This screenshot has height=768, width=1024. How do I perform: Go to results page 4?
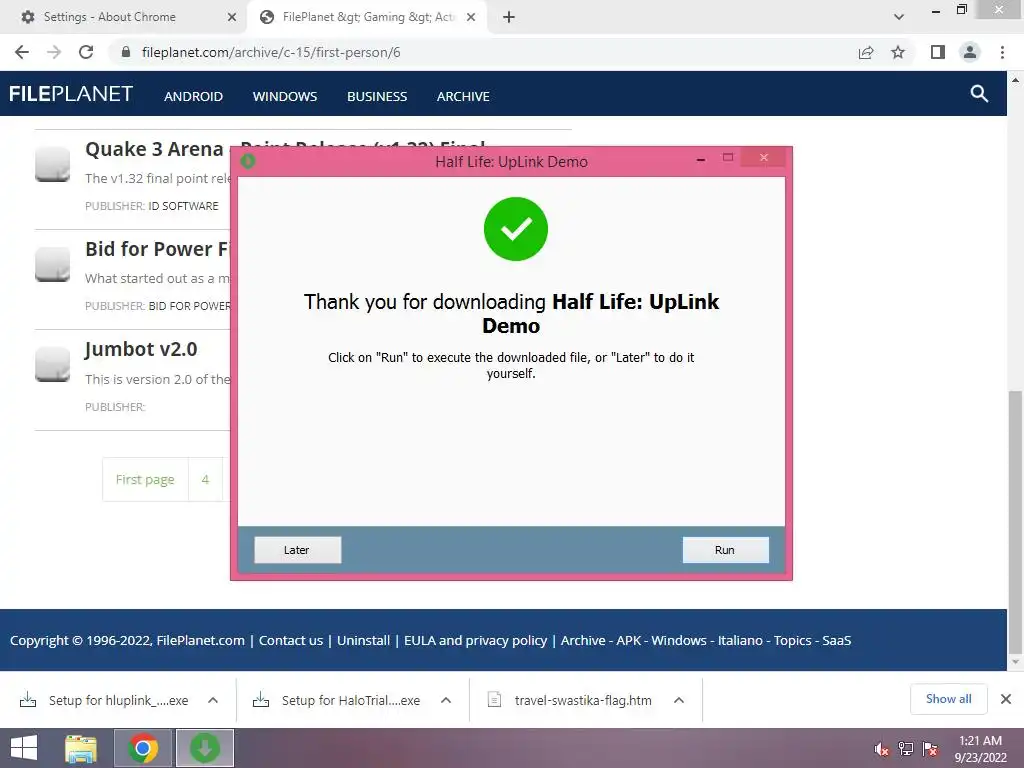[205, 479]
